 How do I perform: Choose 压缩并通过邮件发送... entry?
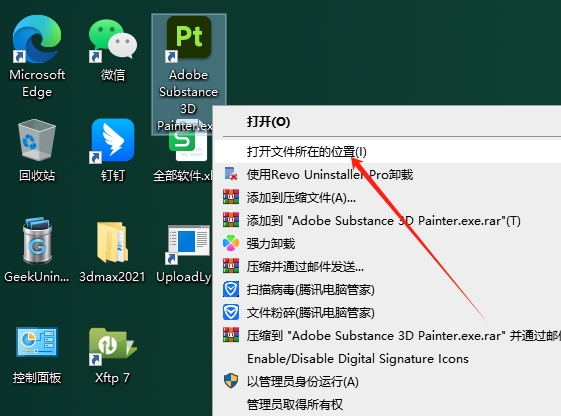click(387, 266)
